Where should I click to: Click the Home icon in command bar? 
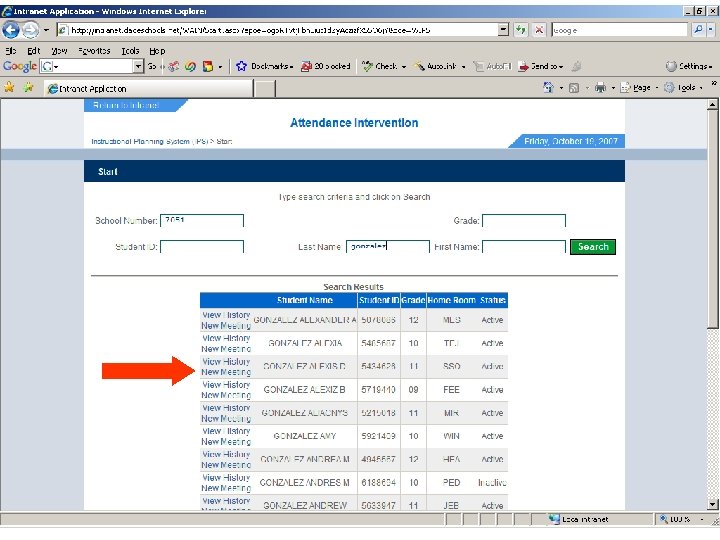(548, 87)
